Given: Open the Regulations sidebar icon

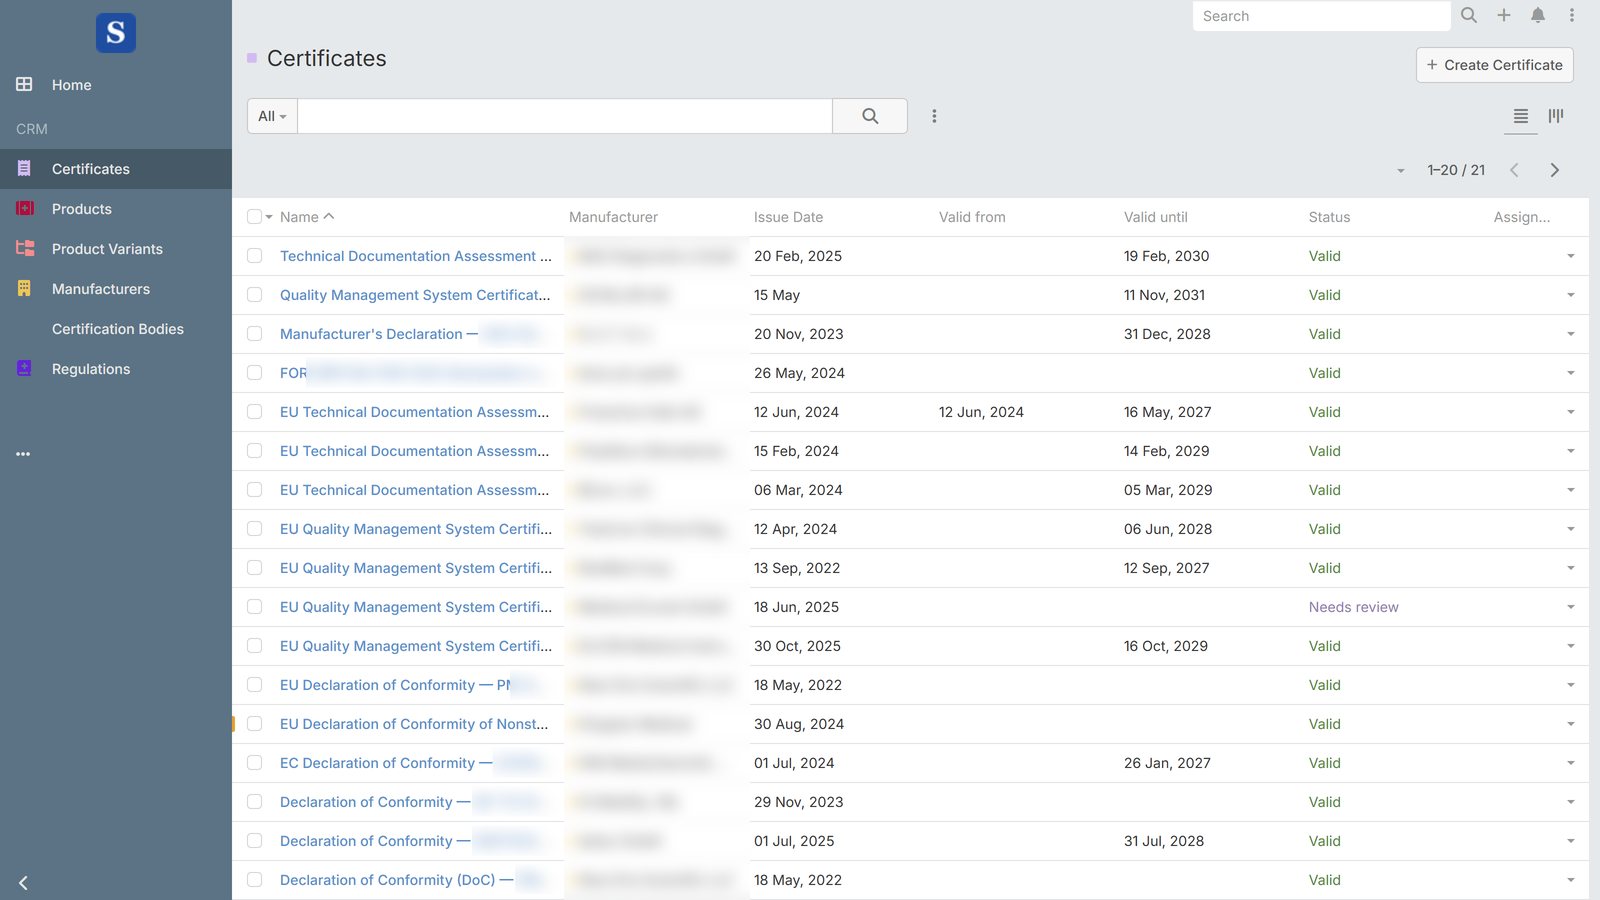Looking at the screenshot, I should tap(24, 369).
